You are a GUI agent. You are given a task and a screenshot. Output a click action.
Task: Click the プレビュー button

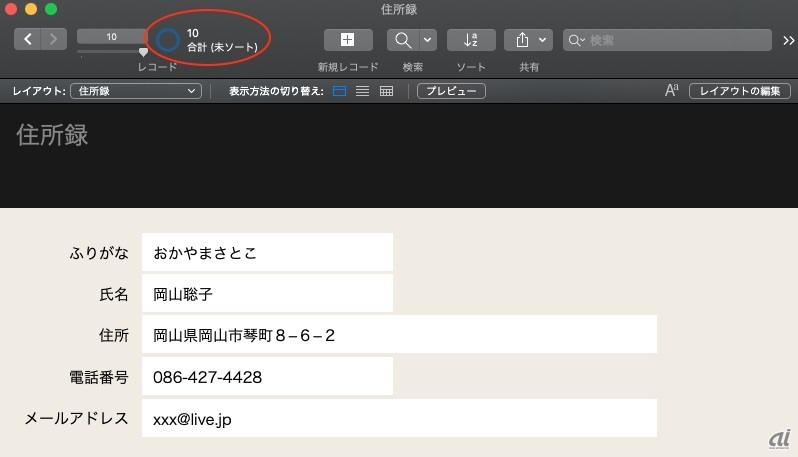tap(451, 91)
